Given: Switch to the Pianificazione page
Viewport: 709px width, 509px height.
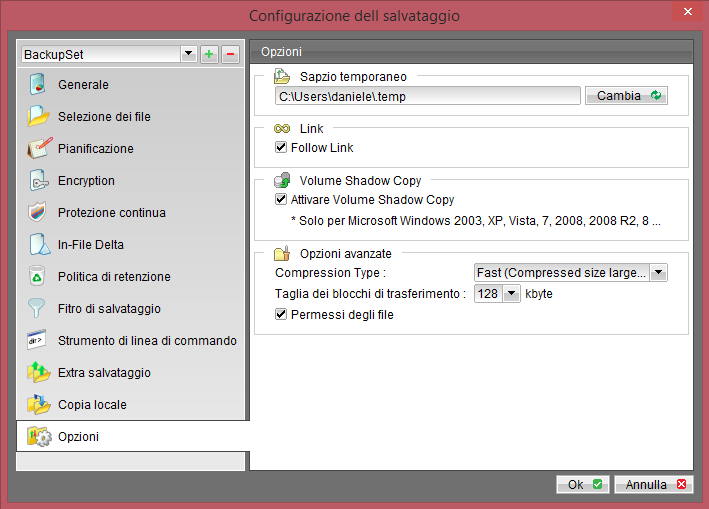Looking at the screenshot, I should click(x=131, y=148).
